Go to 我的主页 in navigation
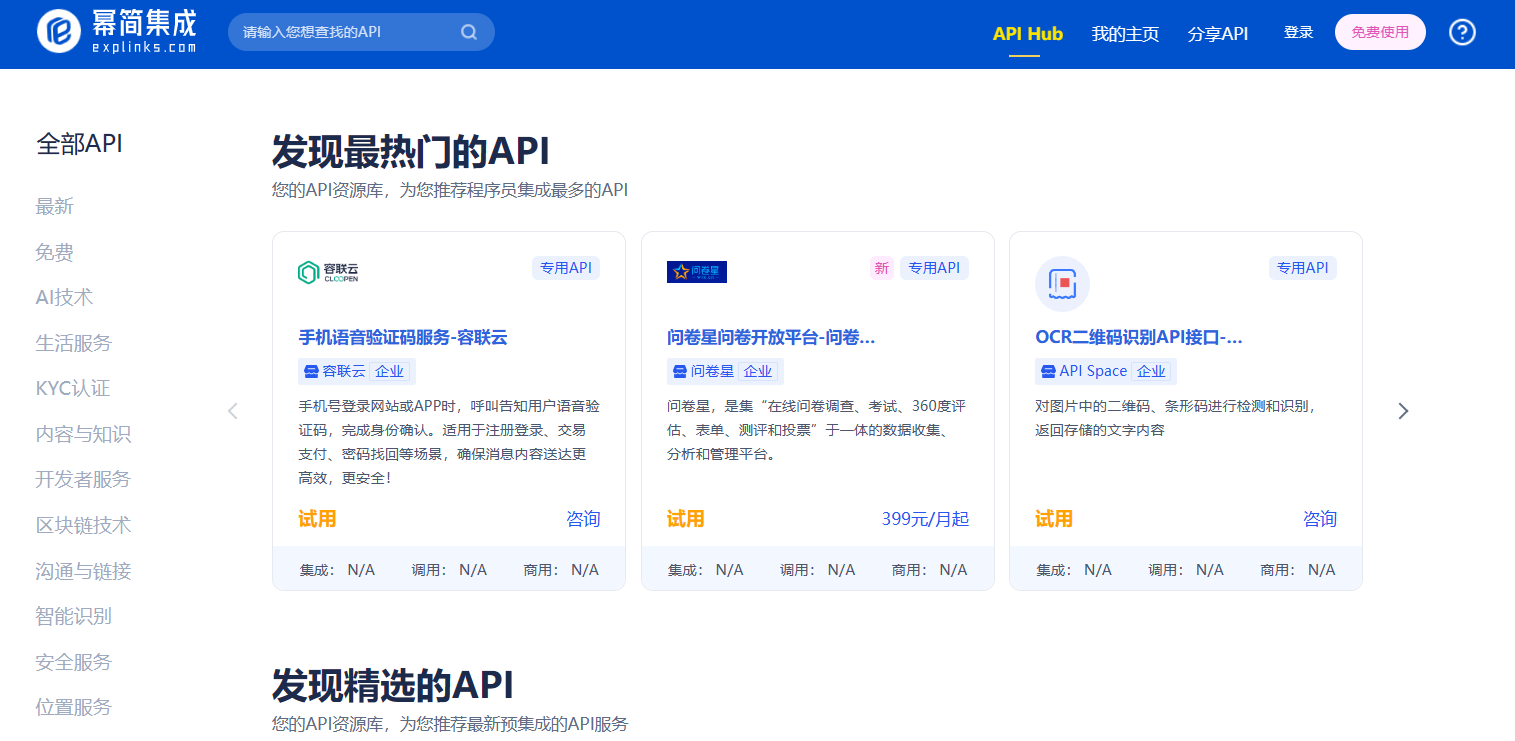This screenshot has width=1515, height=741. tap(1125, 33)
